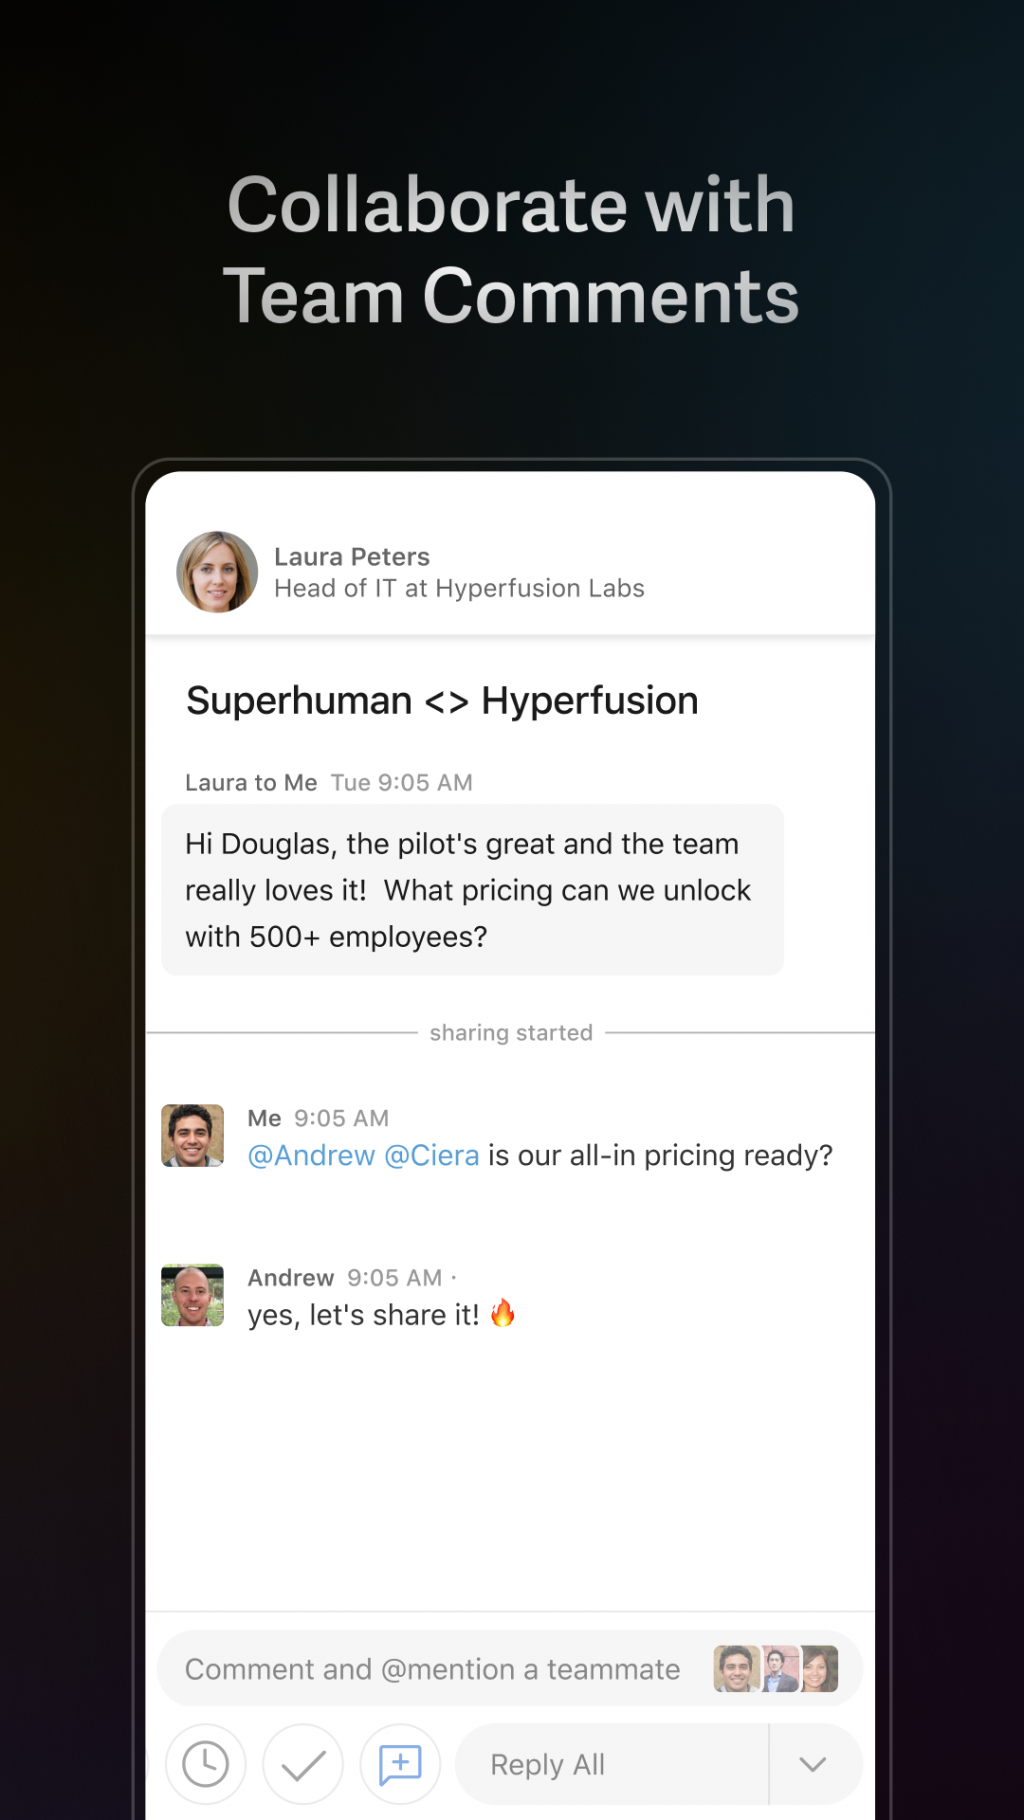Image resolution: width=1024 pixels, height=1820 pixels.
Task: Click the Laura Peters sender name
Action: pos(352,557)
